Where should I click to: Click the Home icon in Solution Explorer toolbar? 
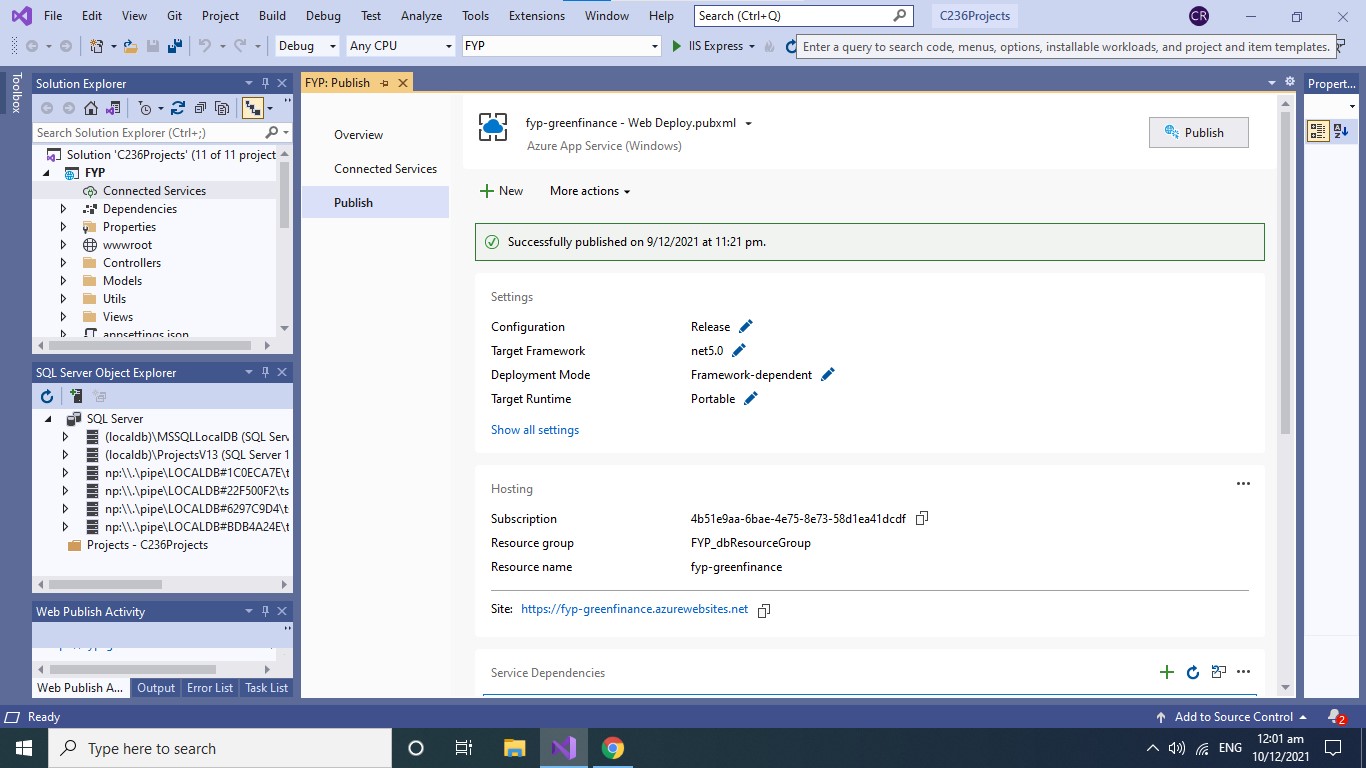(x=91, y=108)
